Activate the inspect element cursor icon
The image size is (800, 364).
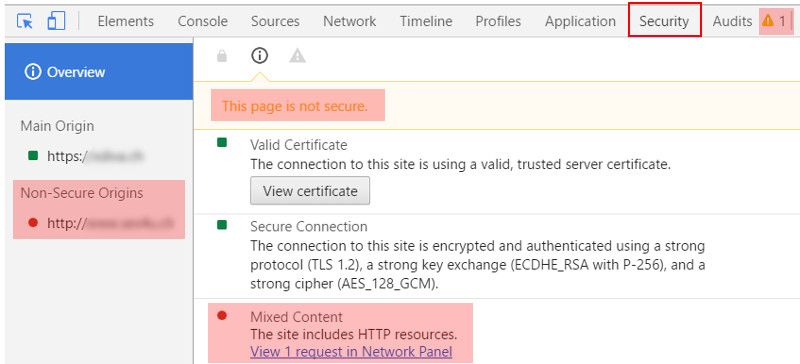click(x=24, y=21)
